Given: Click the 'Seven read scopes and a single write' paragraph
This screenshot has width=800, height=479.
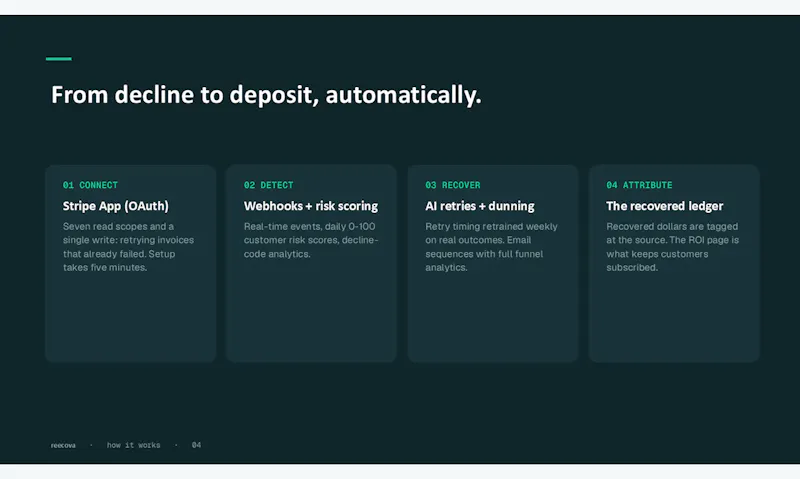Looking at the screenshot, I should point(129,247).
